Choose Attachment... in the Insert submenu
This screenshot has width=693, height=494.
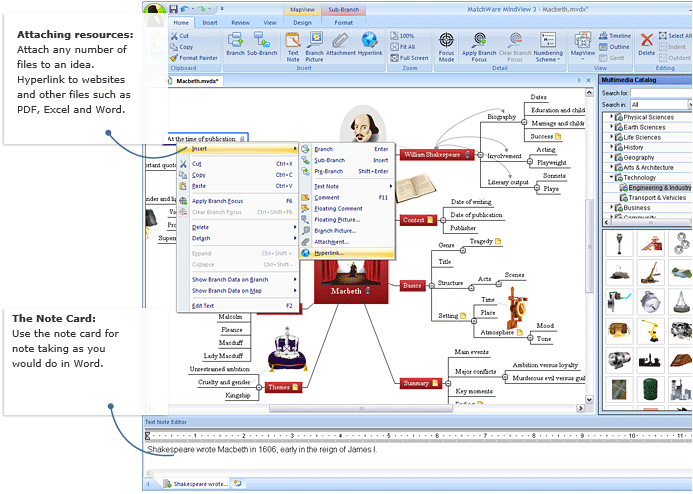(347, 242)
